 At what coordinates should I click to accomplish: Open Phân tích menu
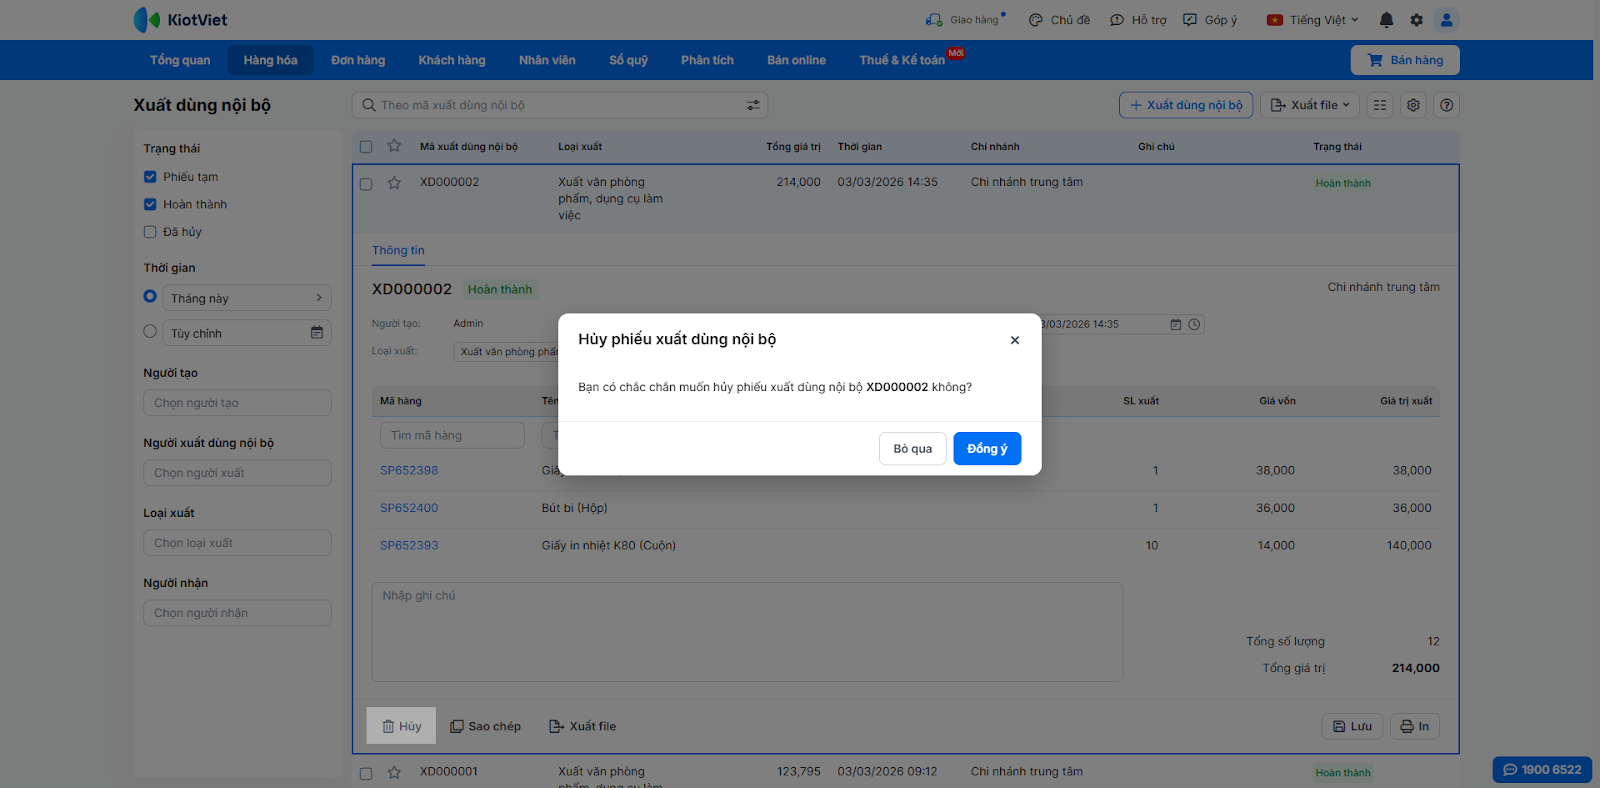tap(707, 60)
